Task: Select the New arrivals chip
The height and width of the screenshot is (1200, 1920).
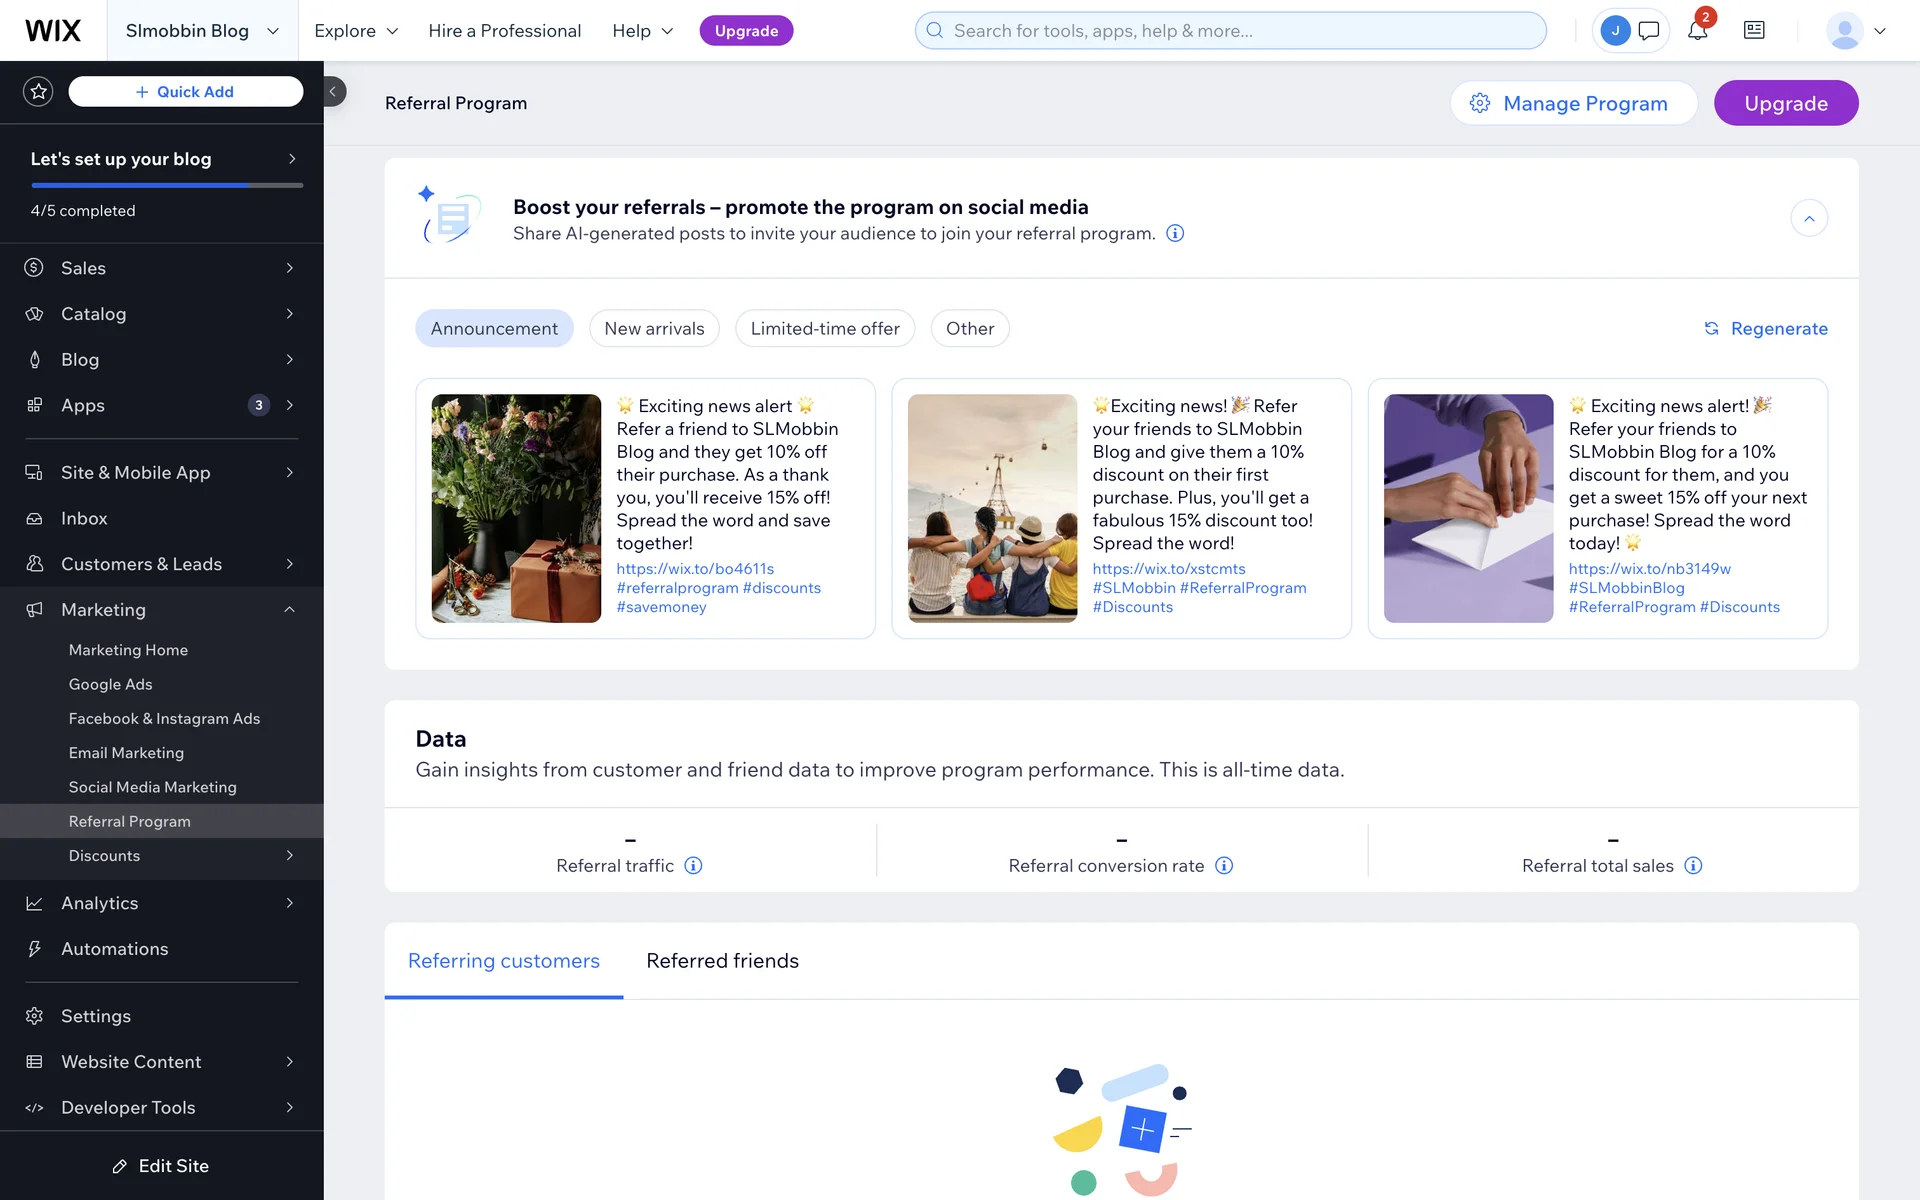Action: [654, 329]
